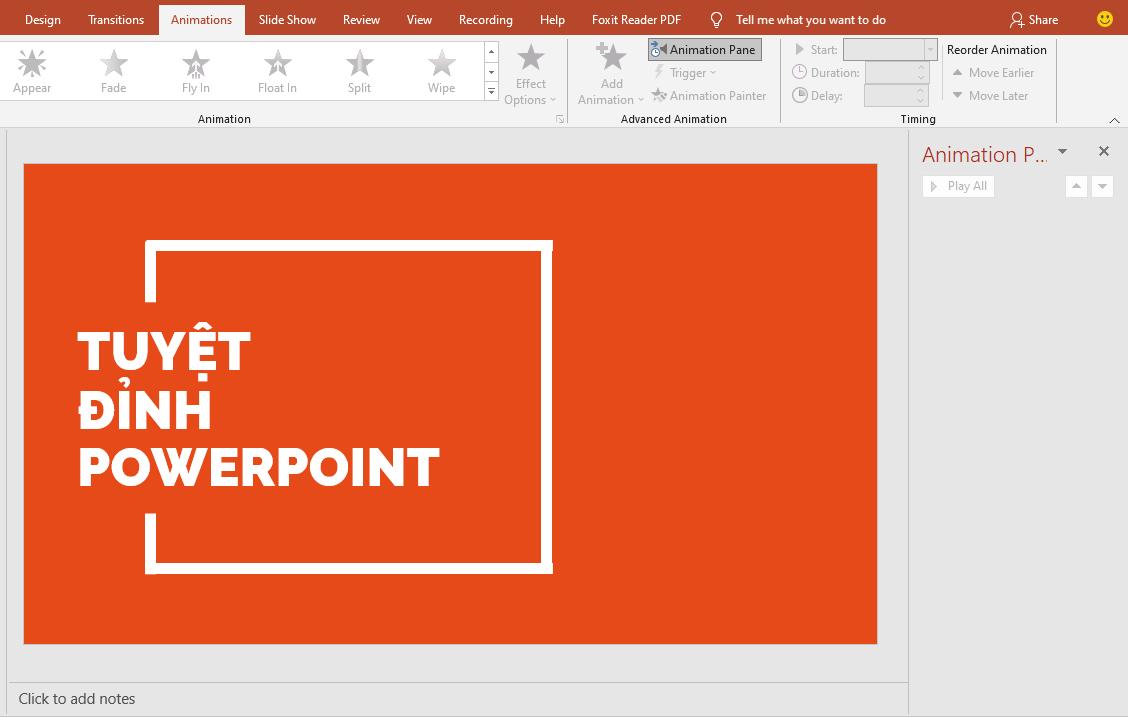Expand the animation gallery with More arrow
This screenshot has height=717, width=1128.
[x=491, y=91]
